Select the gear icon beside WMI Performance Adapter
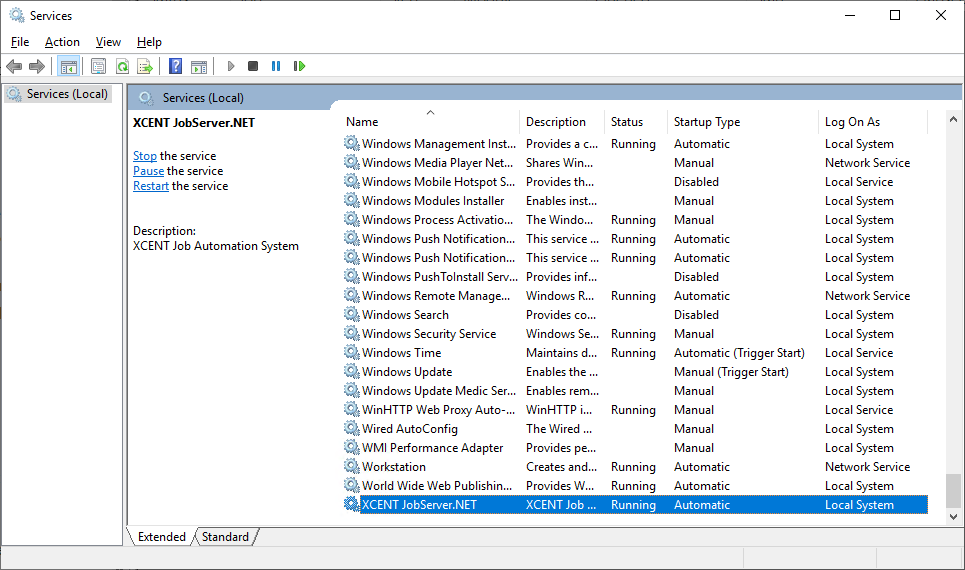The height and width of the screenshot is (570, 965). [x=351, y=447]
